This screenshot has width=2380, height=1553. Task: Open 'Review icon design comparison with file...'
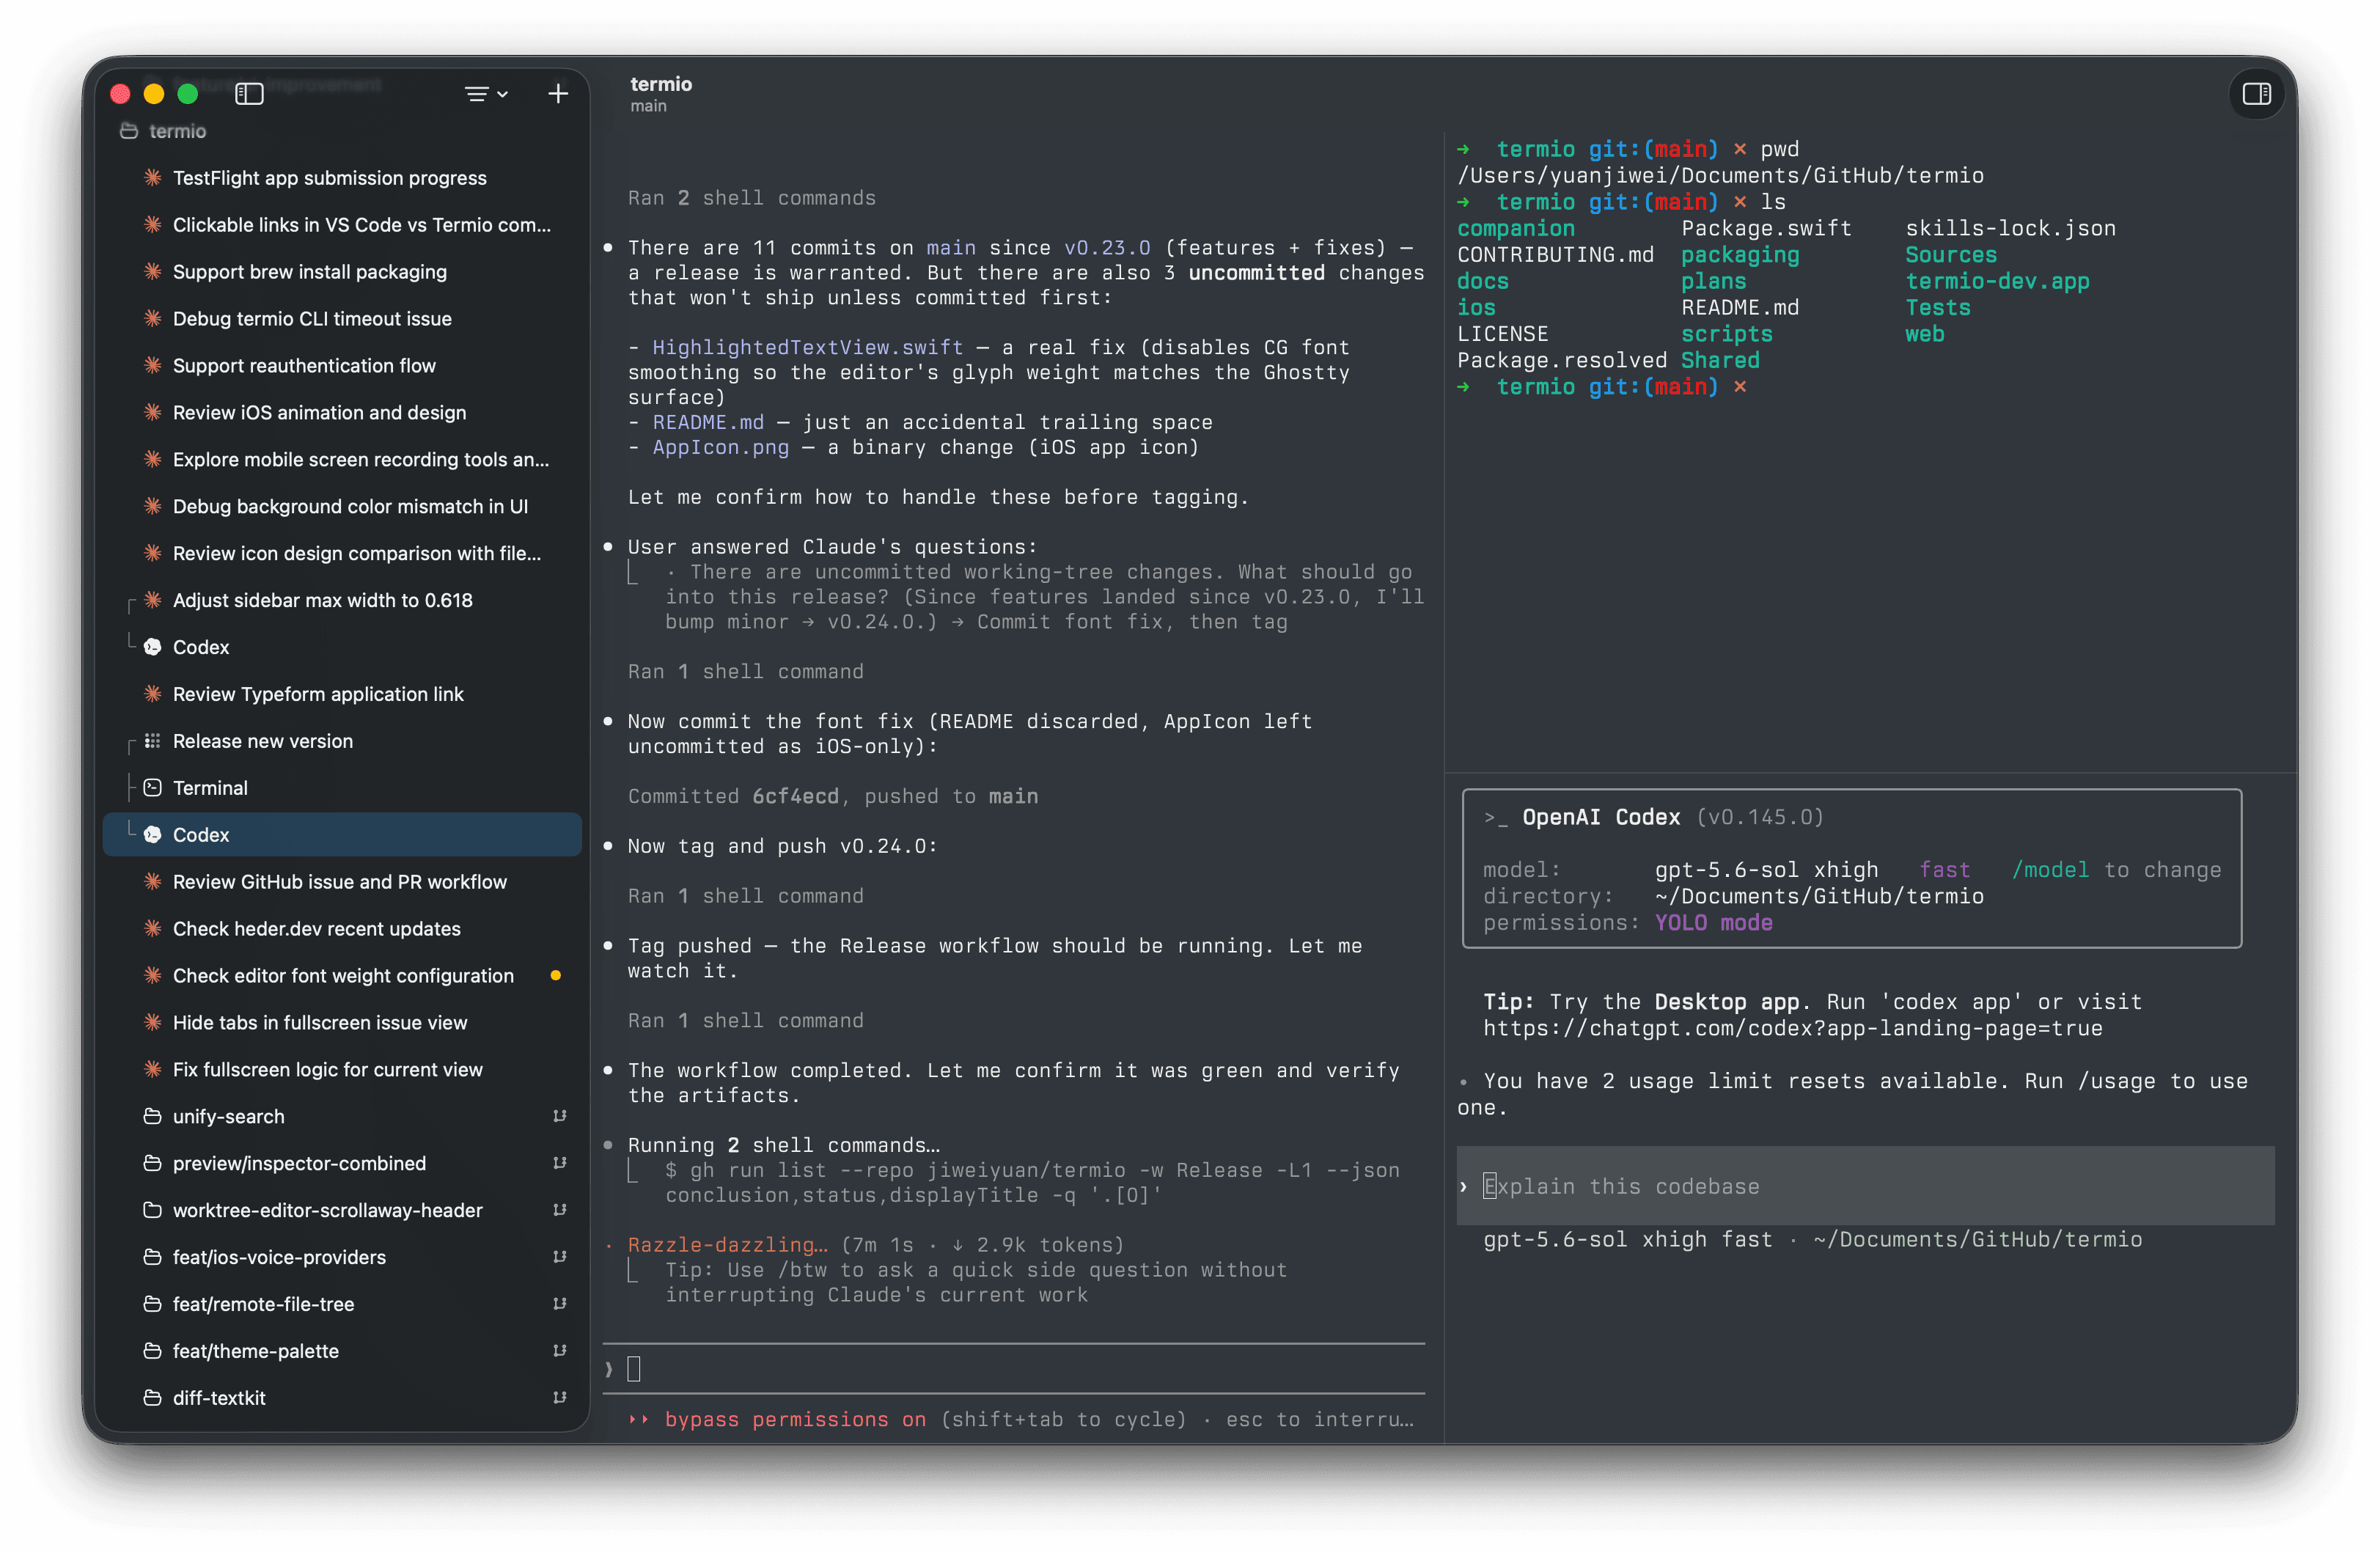(342, 553)
